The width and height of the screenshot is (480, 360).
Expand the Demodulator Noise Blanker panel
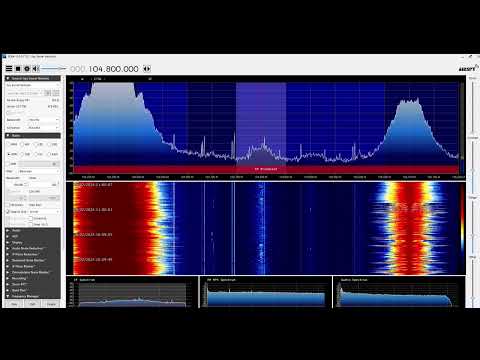(x=33, y=272)
